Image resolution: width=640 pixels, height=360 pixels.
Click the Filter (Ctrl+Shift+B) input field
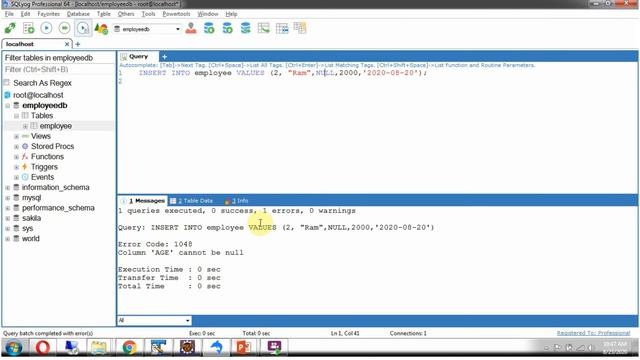(59, 70)
